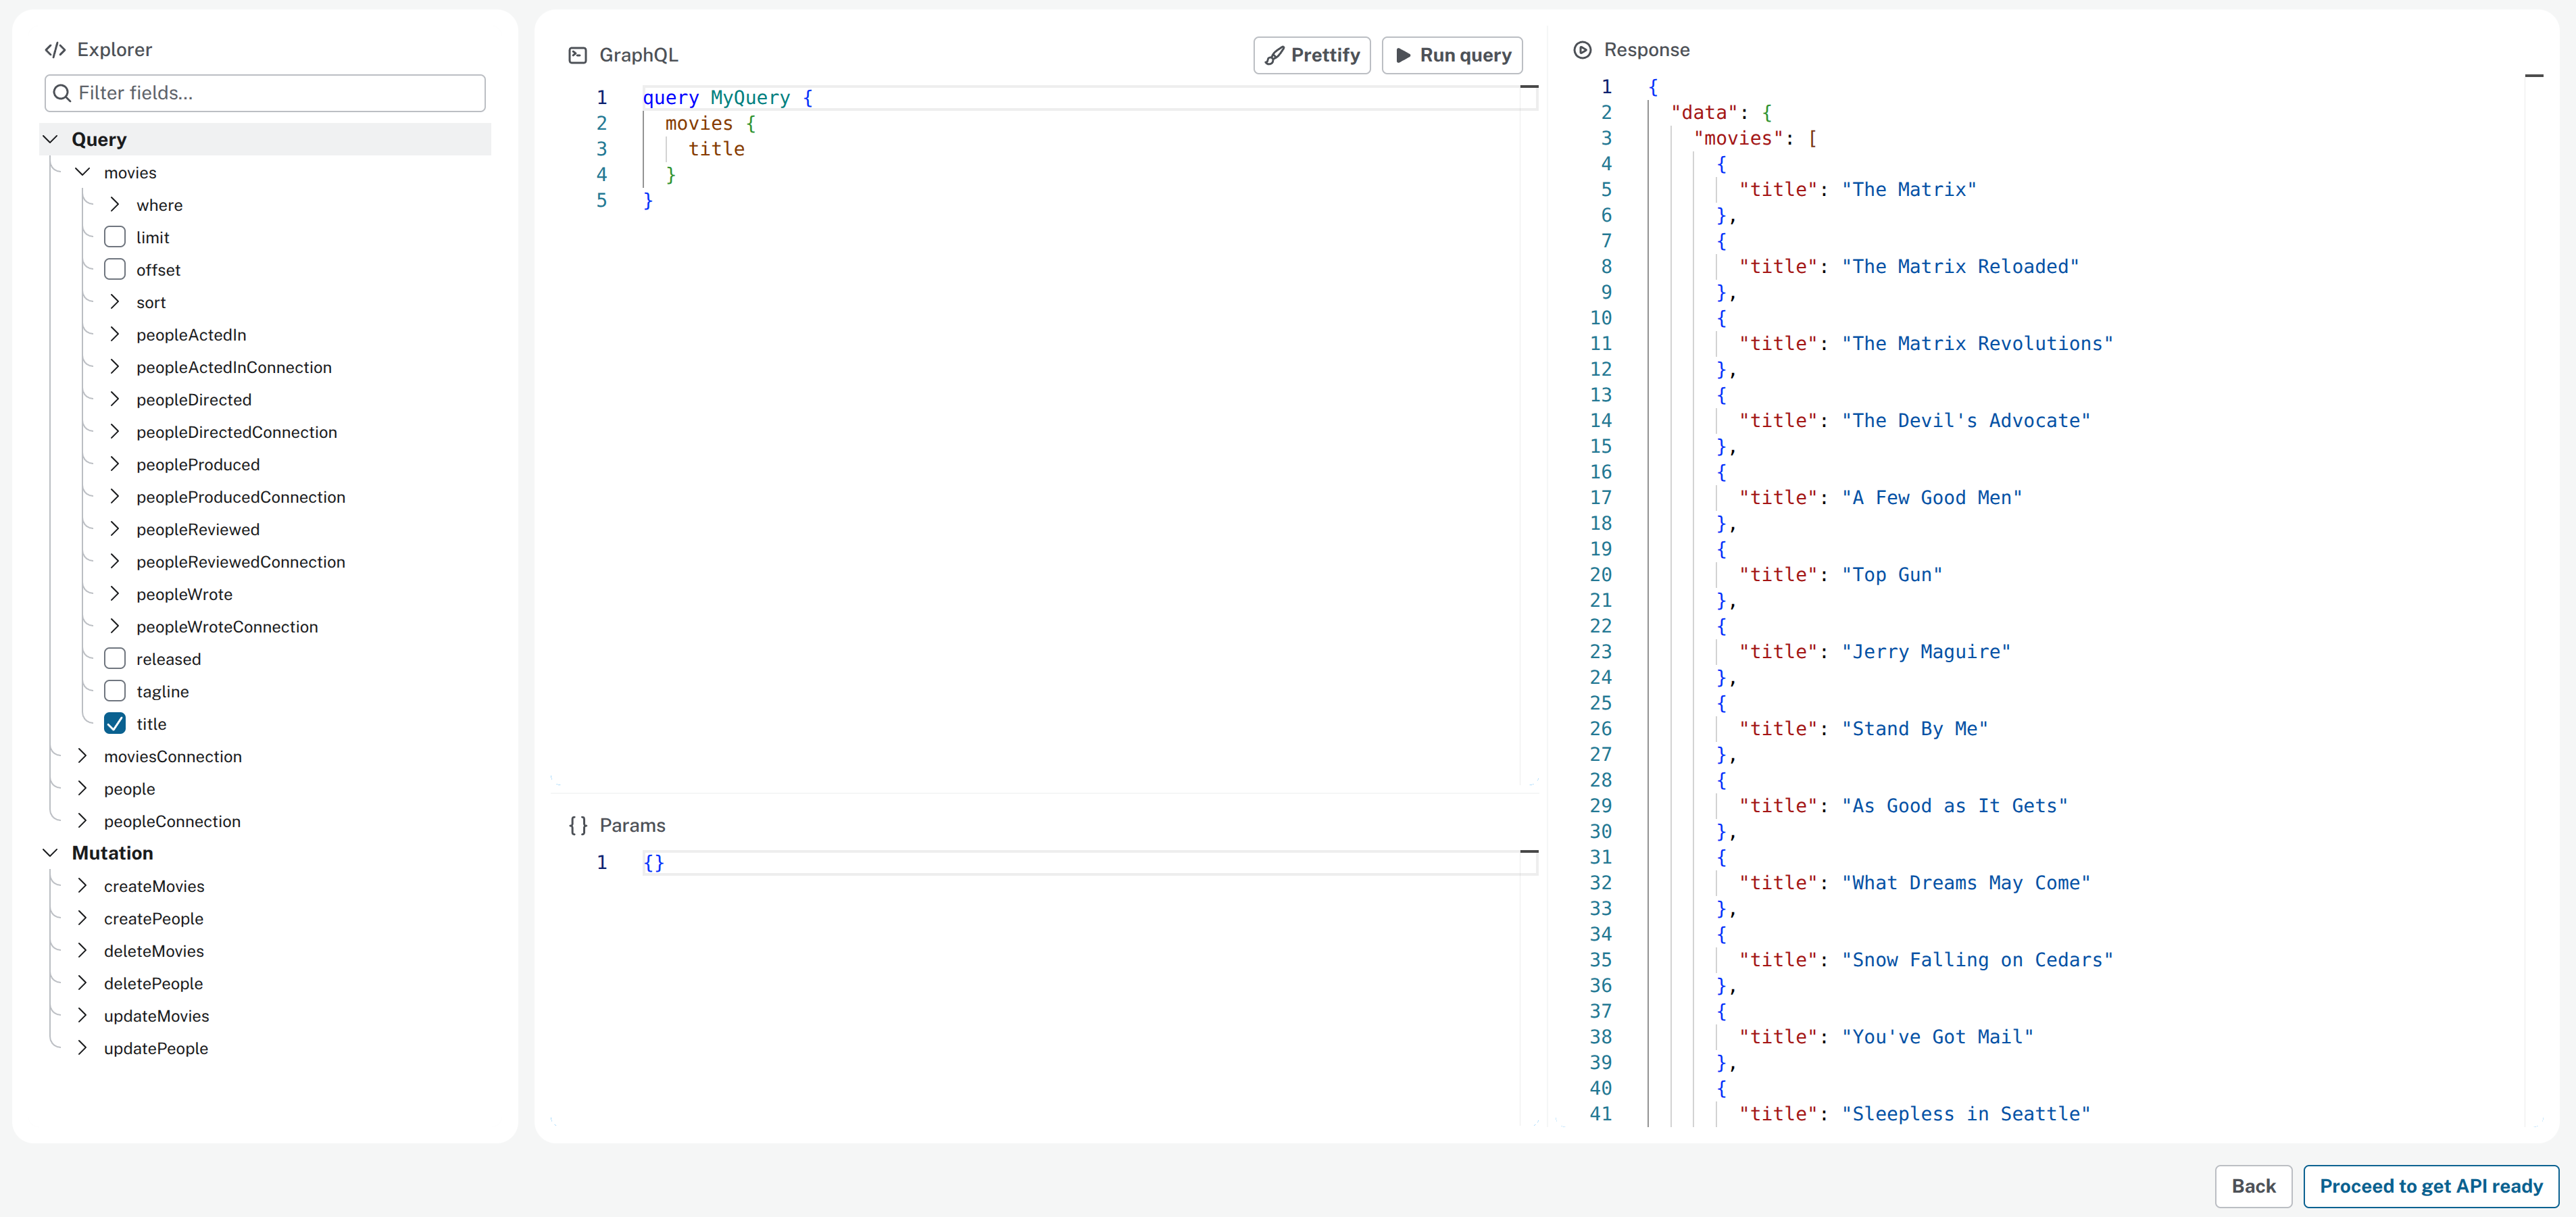This screenshot has width=2576, height=1217.
Task: Click the magnifier icon in the filter field
Action: click(x=62, y=92)
